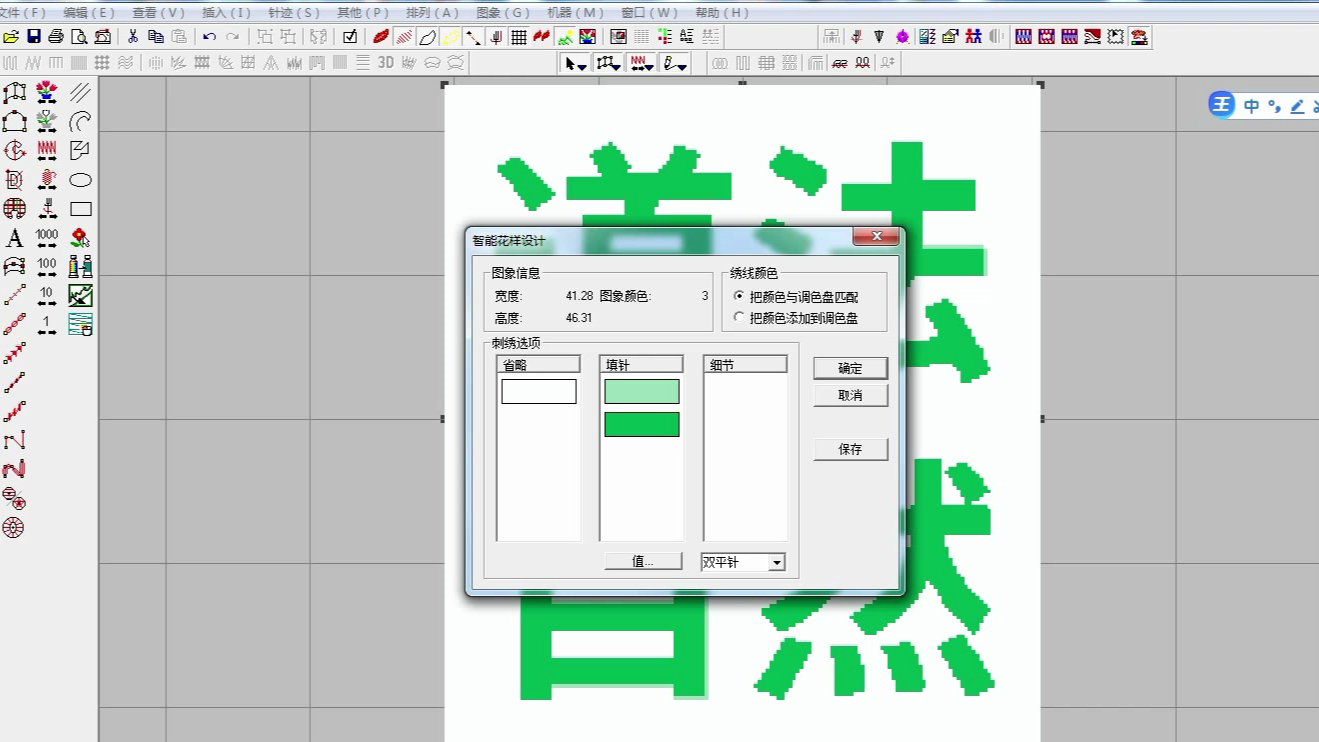Select the 3D stitch effect icon
The height and width of the screenshot is (742, 1319).
[x=386, y=63]
